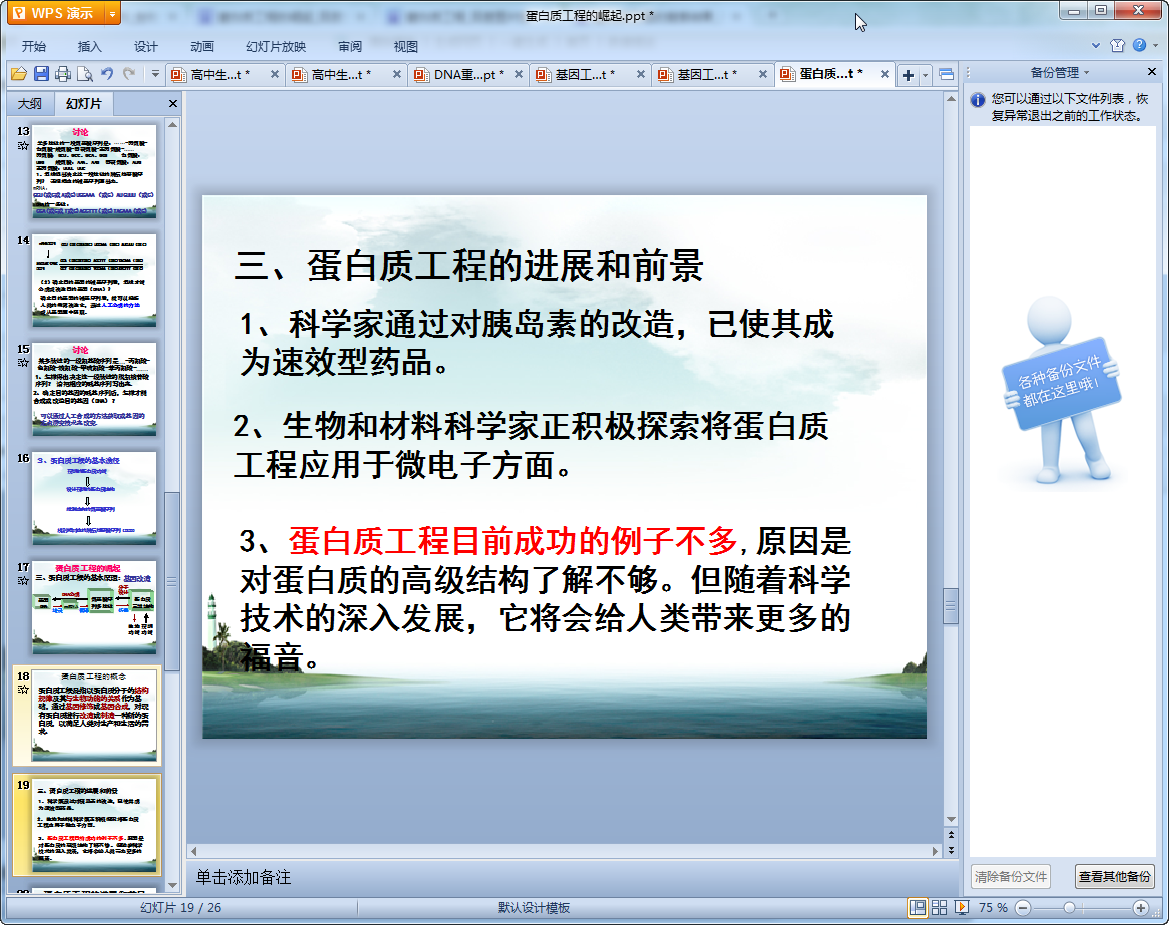Close the 备份管理 backup panel
Image resolution: width=1169 pixels, height=925 pixels.
point(1152,72)
